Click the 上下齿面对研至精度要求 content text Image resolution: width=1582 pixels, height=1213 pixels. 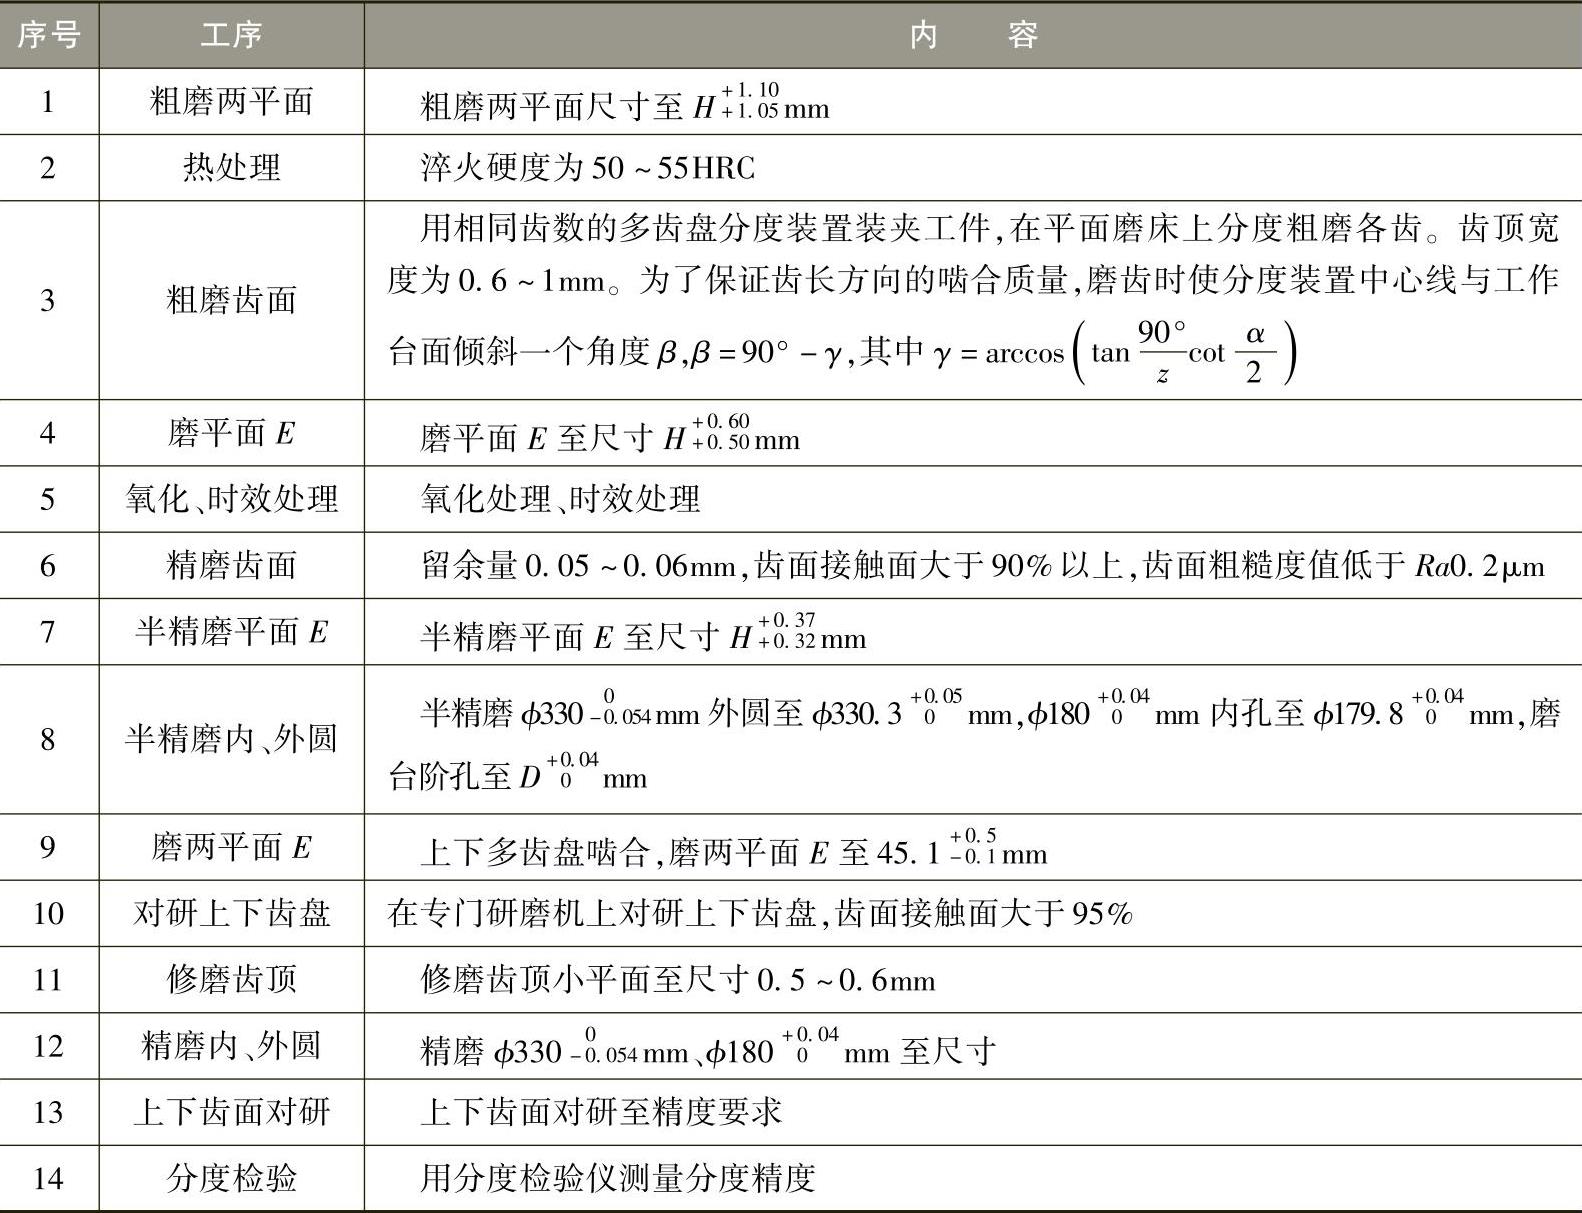pyautogui.click(x=601, y=1112)
